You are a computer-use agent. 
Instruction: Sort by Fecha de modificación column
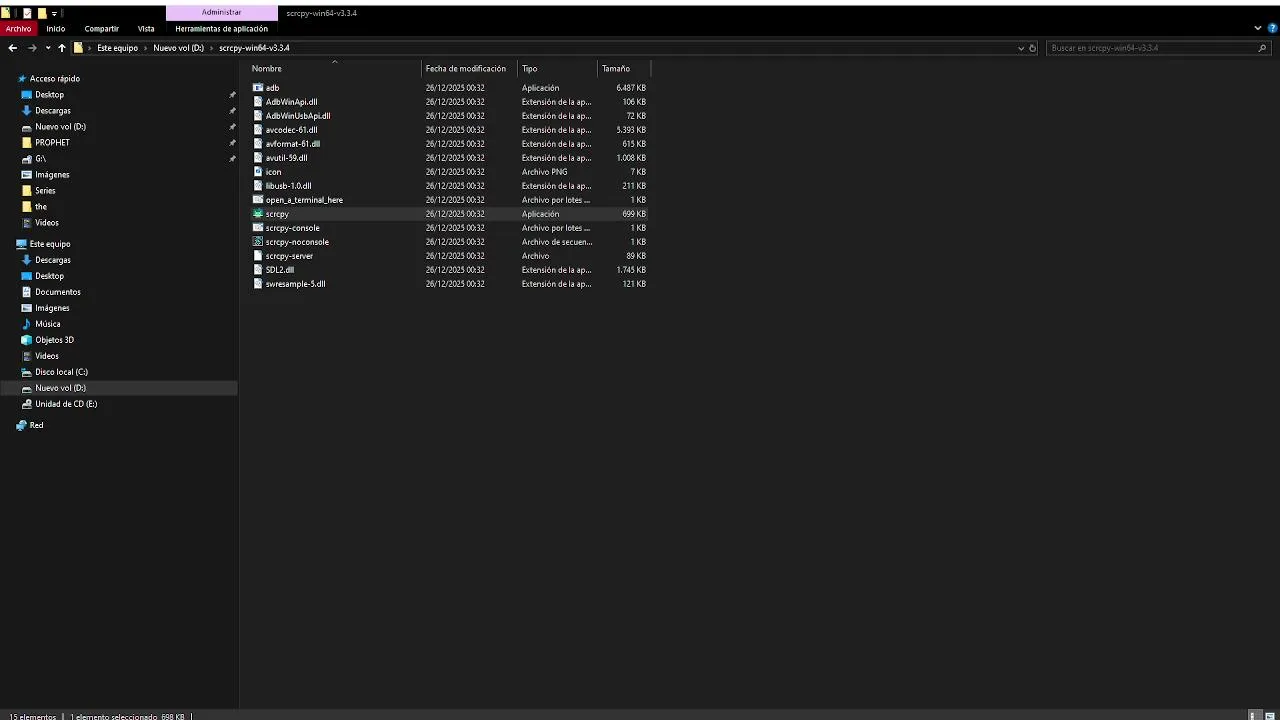(x=468, y=69)
